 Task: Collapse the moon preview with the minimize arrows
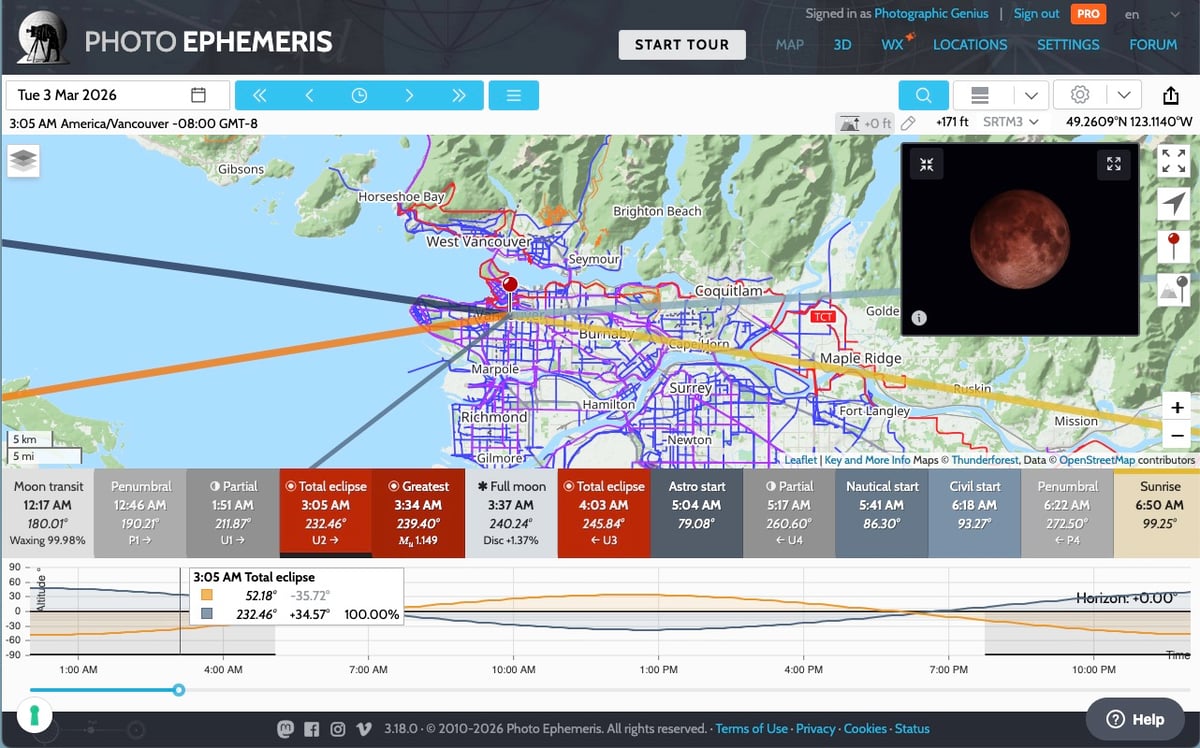(x=926, y=164)
